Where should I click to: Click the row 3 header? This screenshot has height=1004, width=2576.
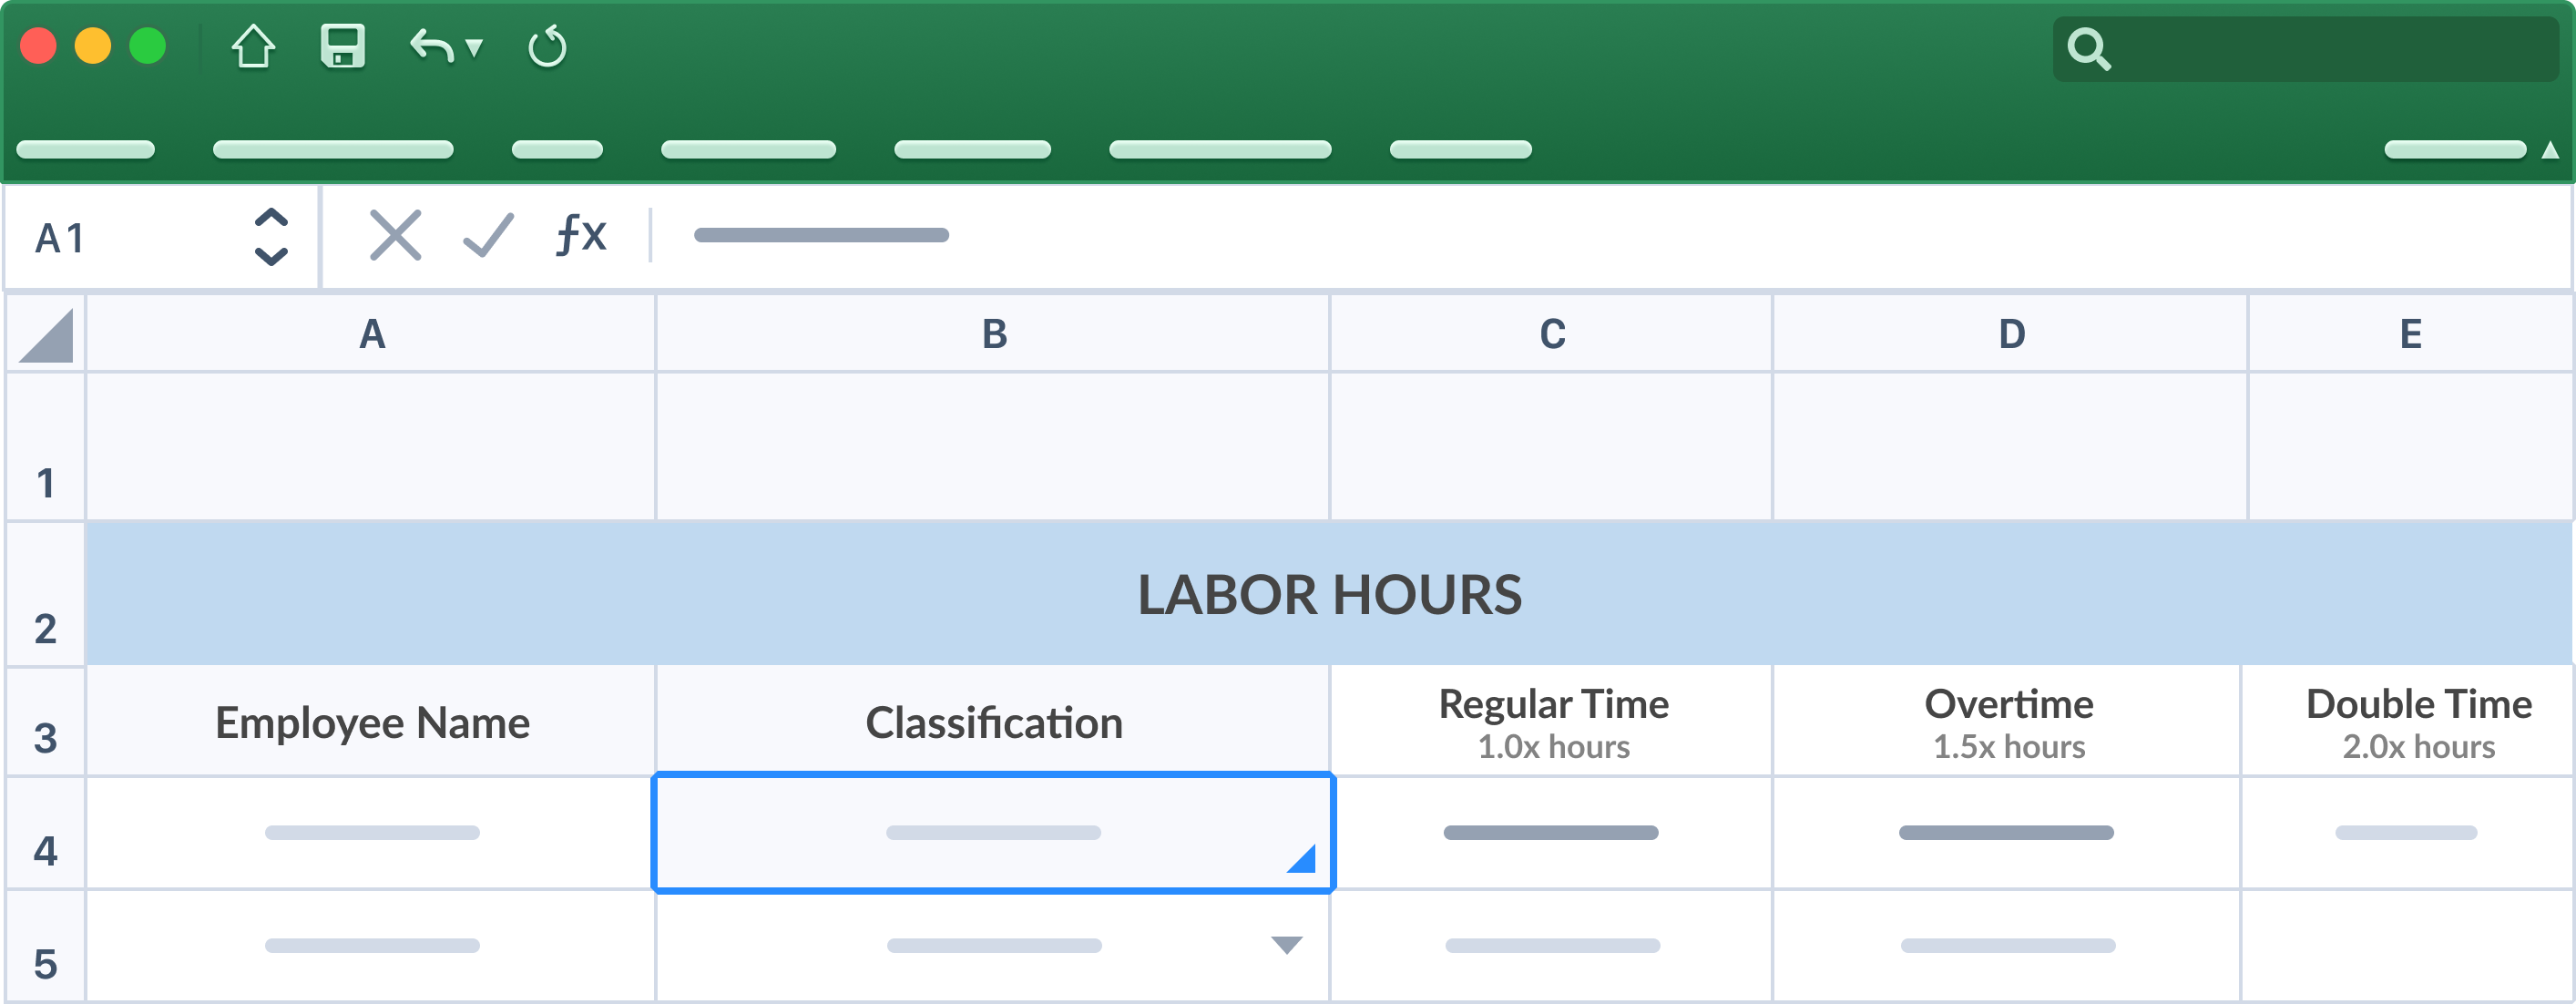45,723
